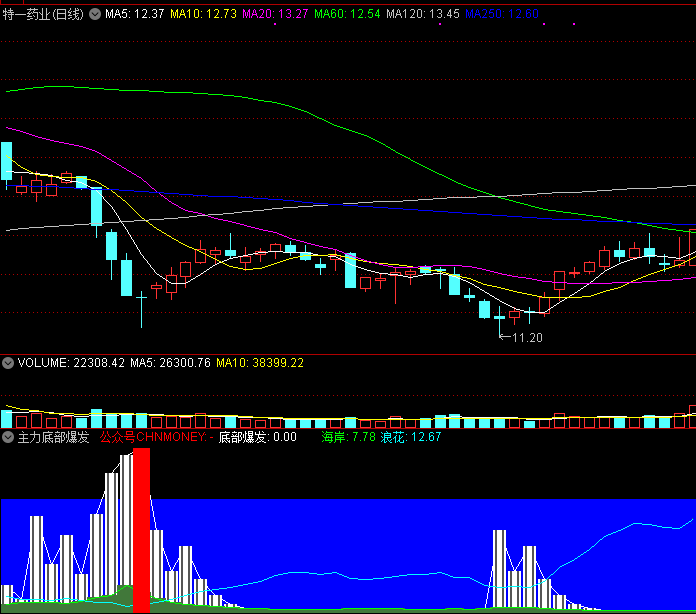Select the magenta MA20: 13.27 label
696x614 pixels.
pos(275,14)
